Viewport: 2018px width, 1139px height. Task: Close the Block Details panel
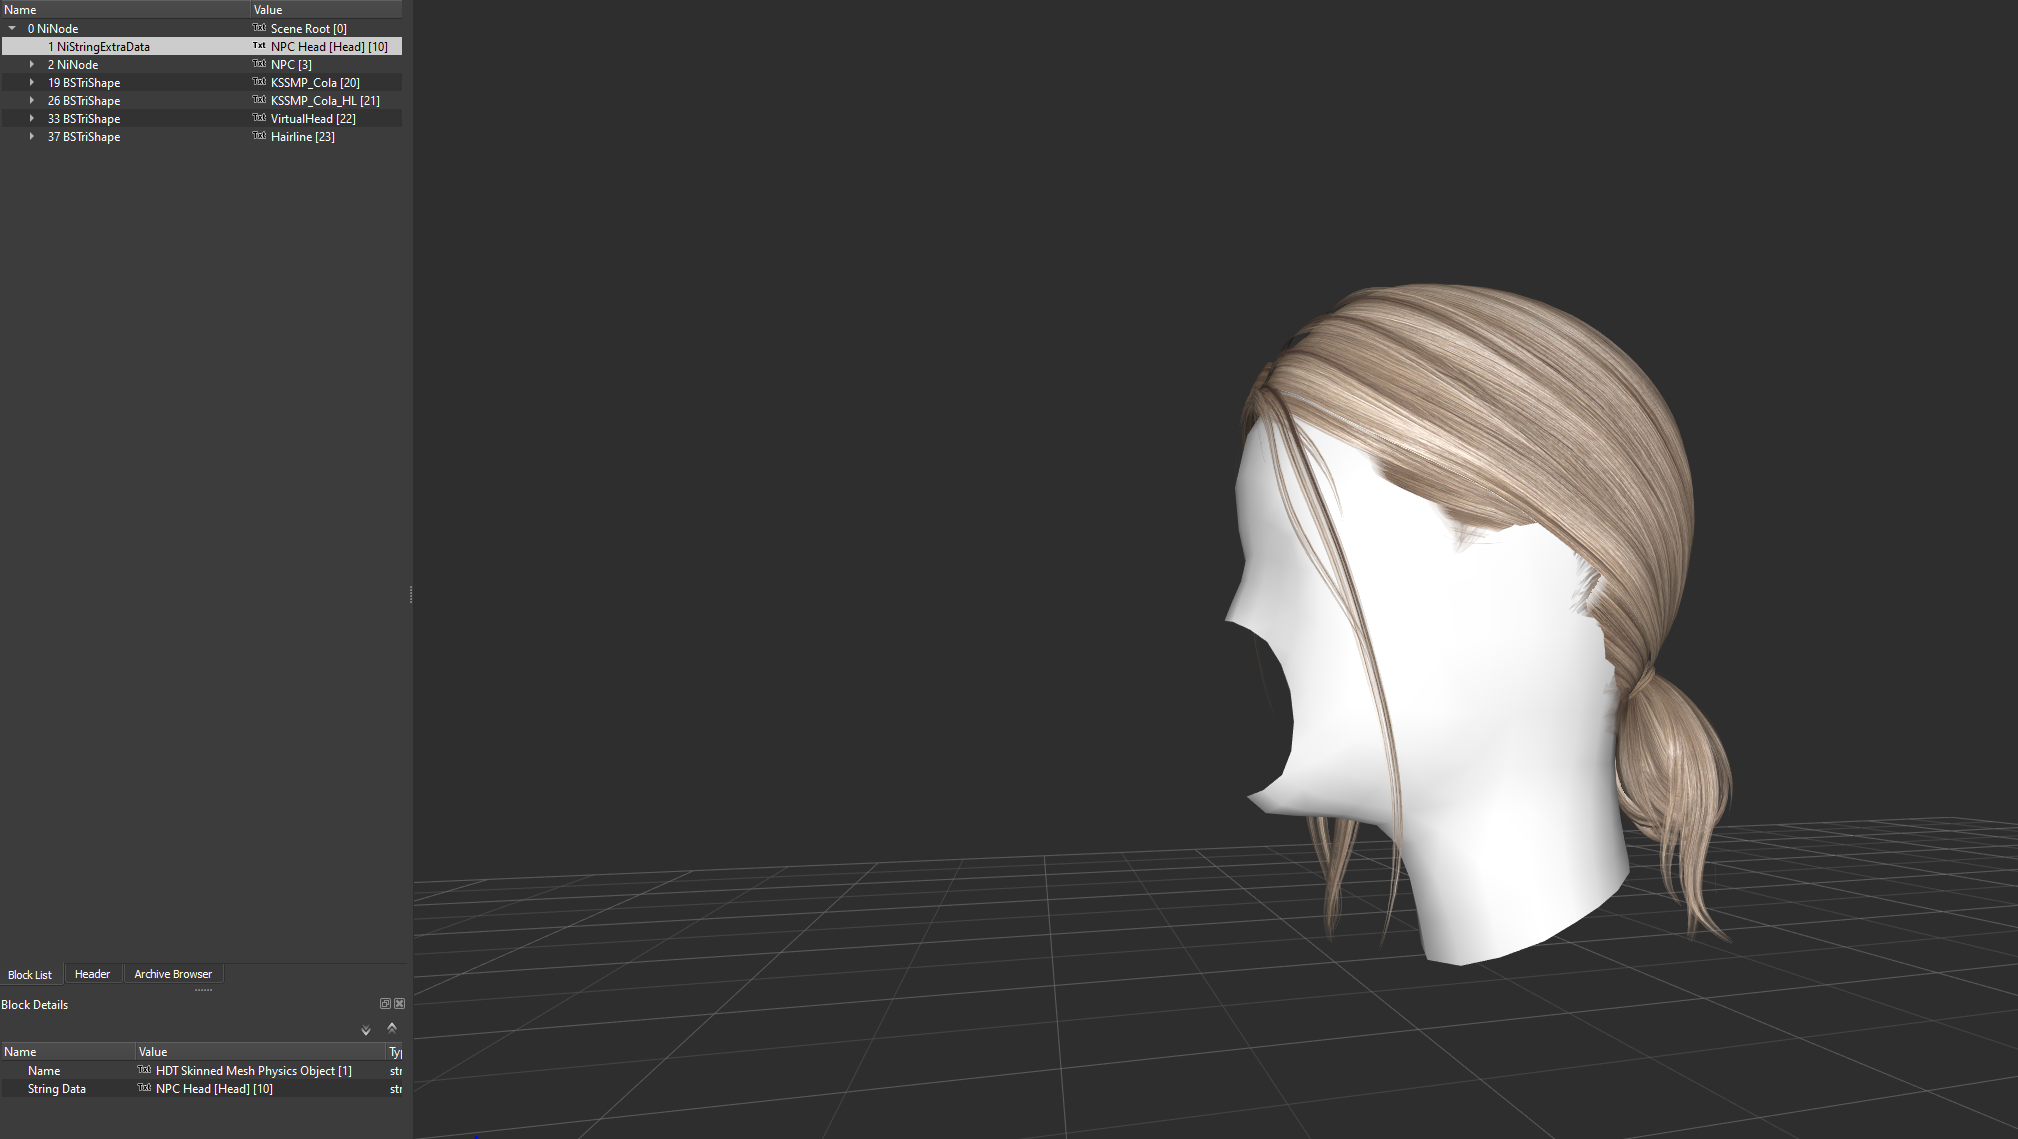(x=400, y=1004)
